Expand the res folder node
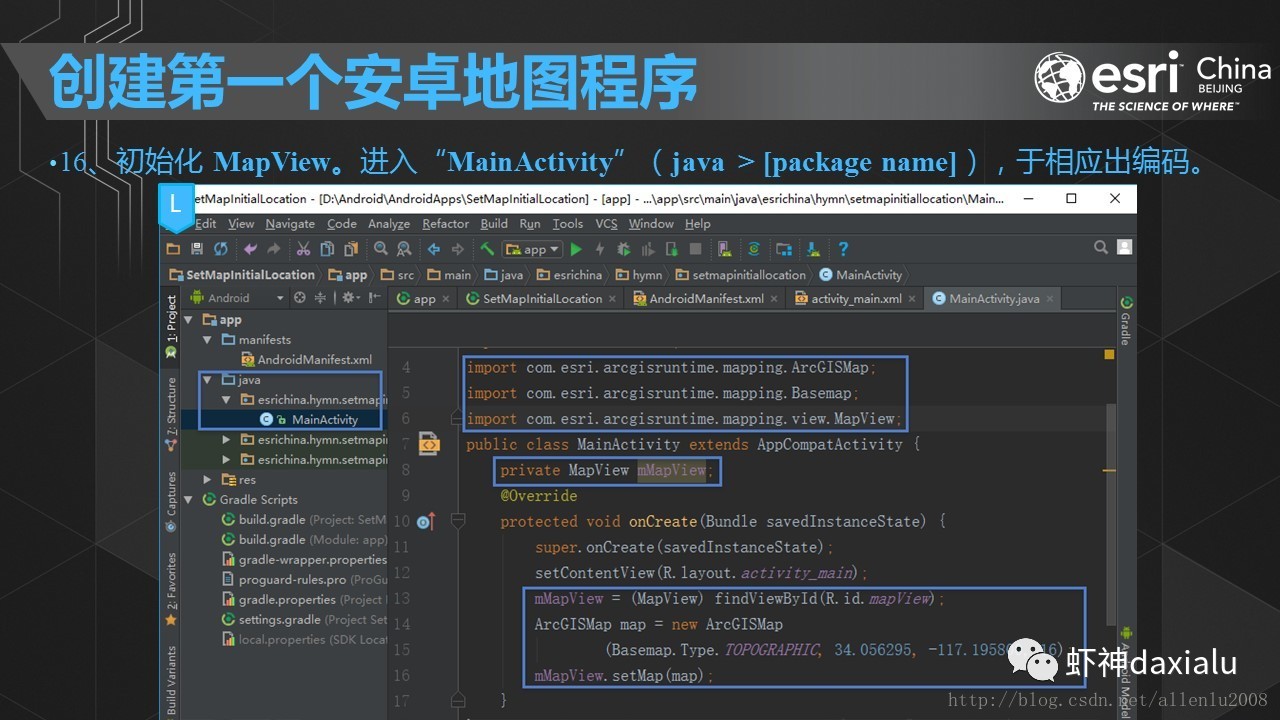This screenshot has width=1280, height=720. [x=208, y=480]
